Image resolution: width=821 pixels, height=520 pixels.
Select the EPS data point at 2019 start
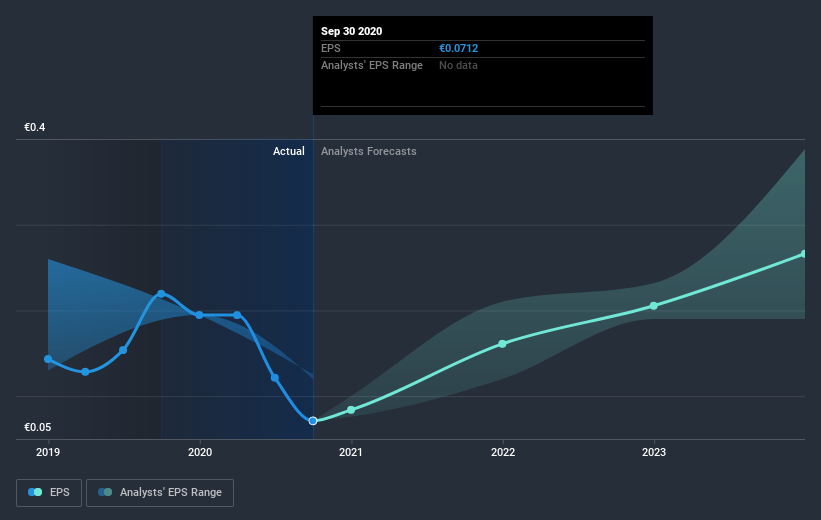[x=48, y=359]
